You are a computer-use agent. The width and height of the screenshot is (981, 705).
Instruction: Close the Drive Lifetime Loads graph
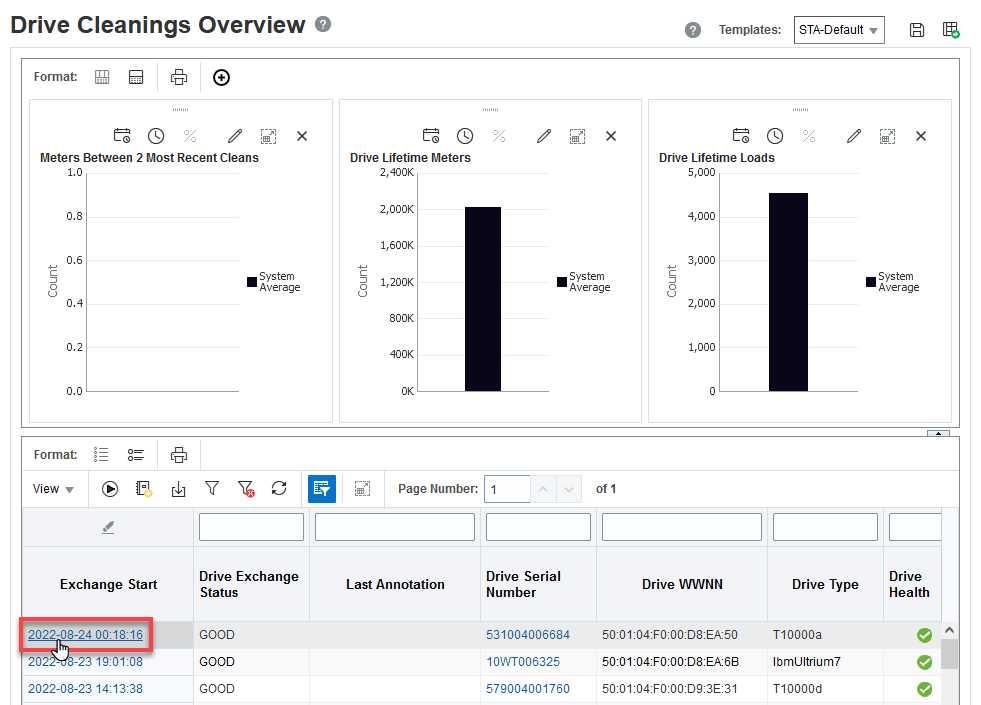(921, 136)
